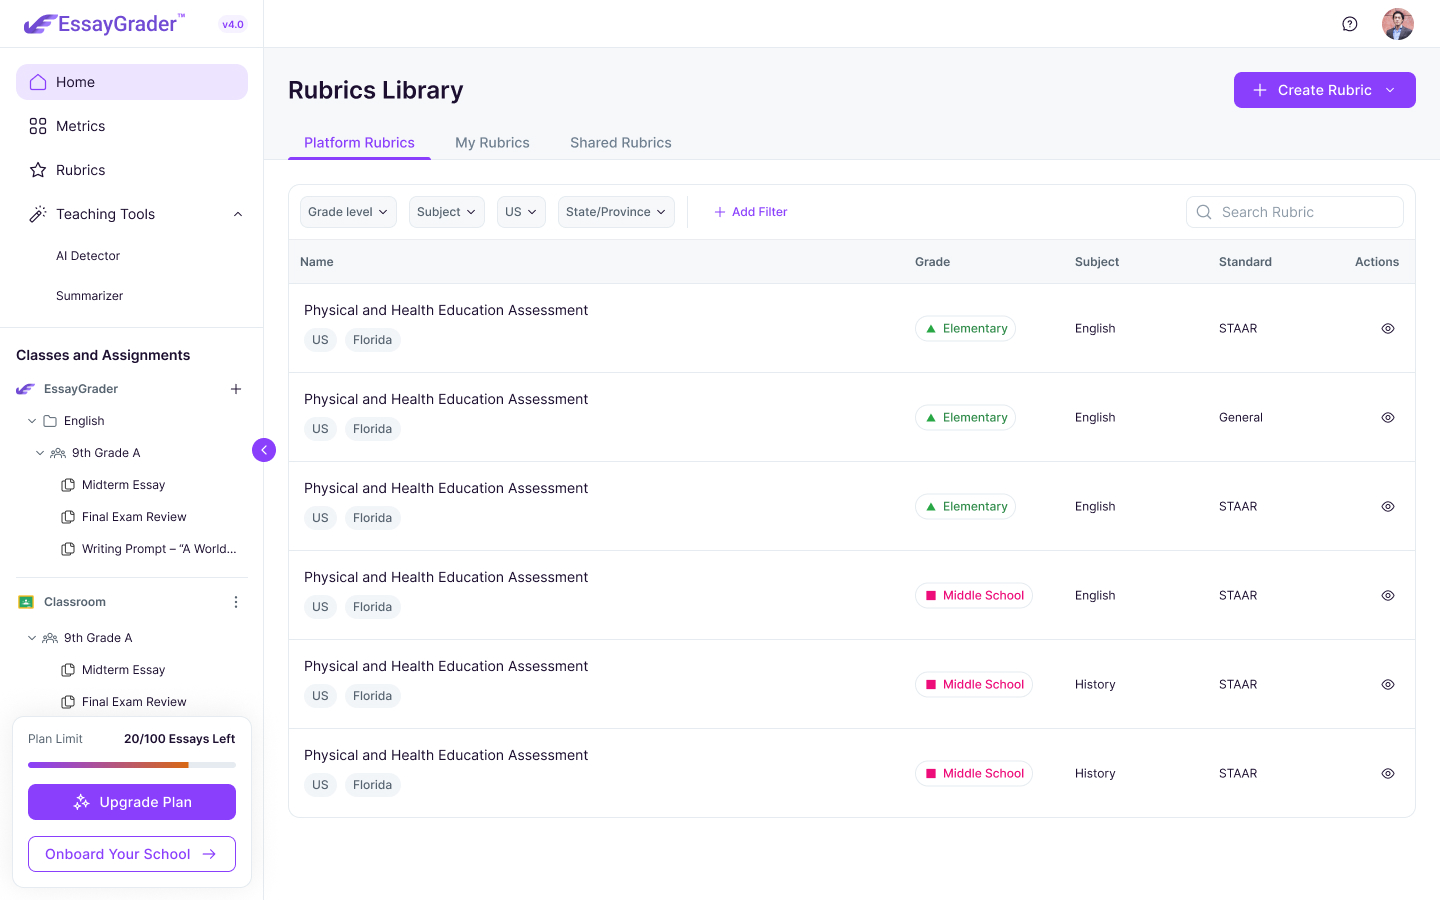Viewport: 1440px width, 900px height.
Task: Open Summarizer tool
Action: (x=90, y=296)
